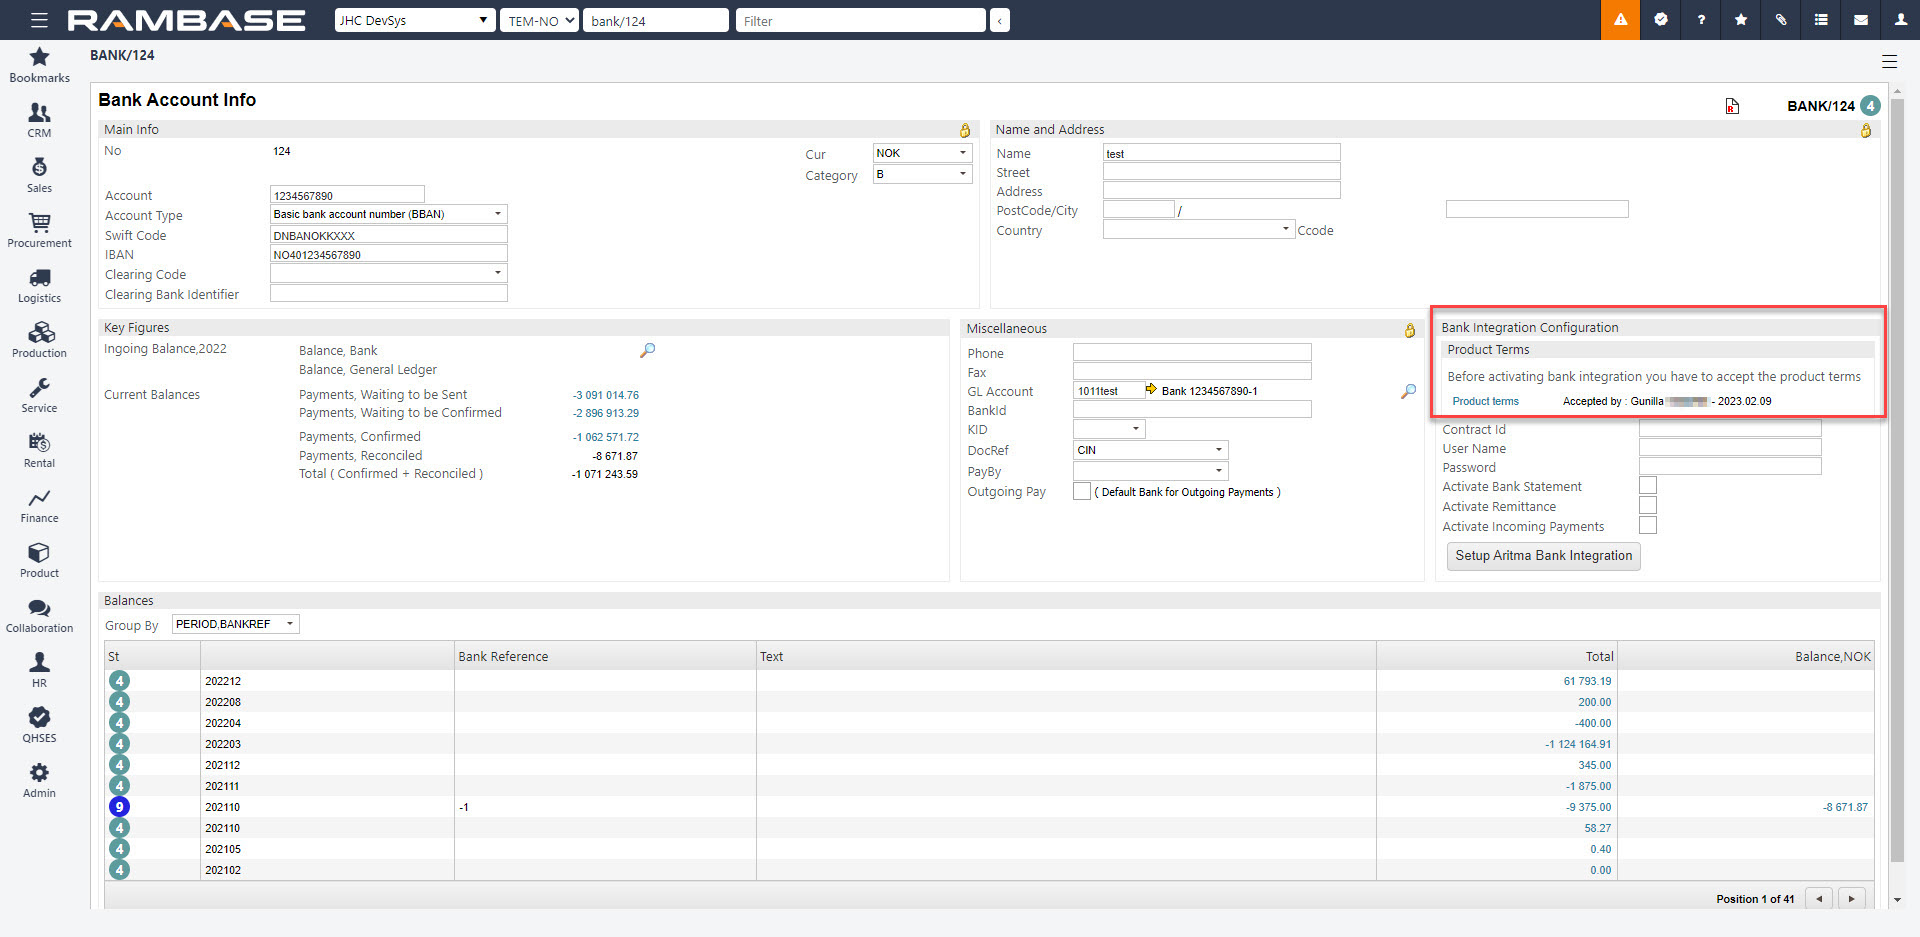Click the magnifier icon in Key Figures

648,350
